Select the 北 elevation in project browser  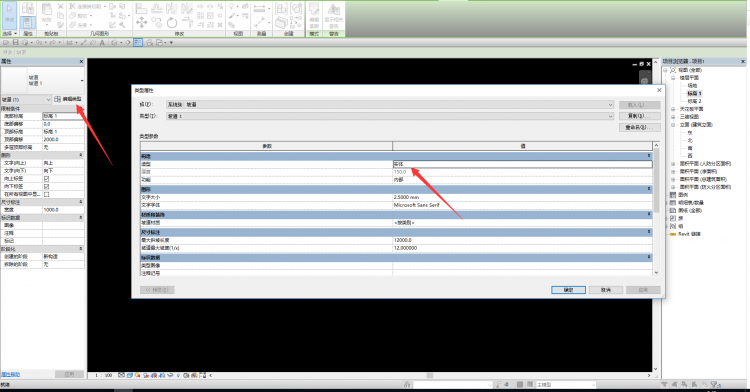pos(690,141)
